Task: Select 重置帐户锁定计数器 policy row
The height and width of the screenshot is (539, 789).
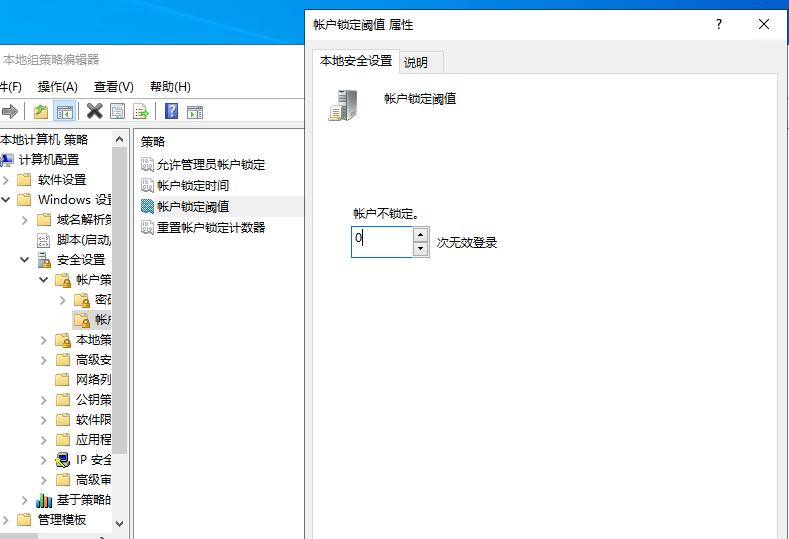Action: click(x=219, y=227)
